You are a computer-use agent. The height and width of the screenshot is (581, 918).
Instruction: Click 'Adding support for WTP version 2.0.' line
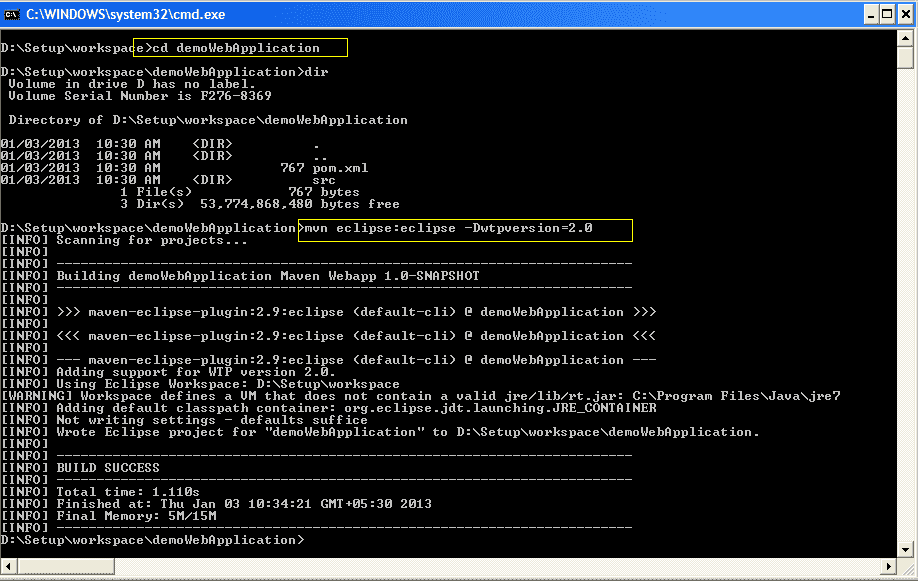coord(196,372)
